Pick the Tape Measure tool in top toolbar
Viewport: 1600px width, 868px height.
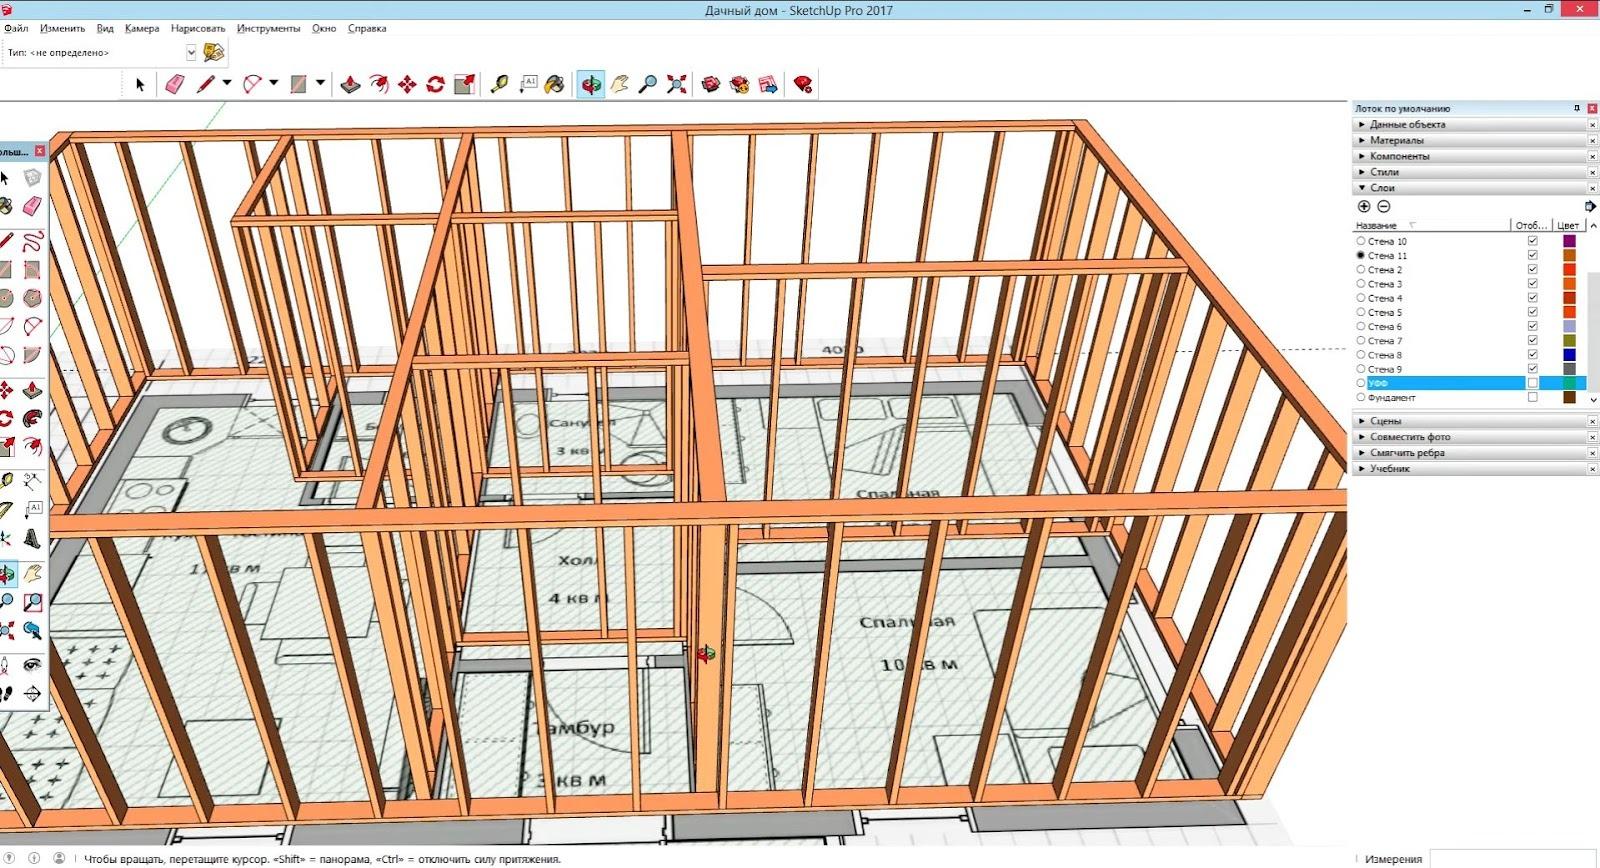[x=499, y=85]
